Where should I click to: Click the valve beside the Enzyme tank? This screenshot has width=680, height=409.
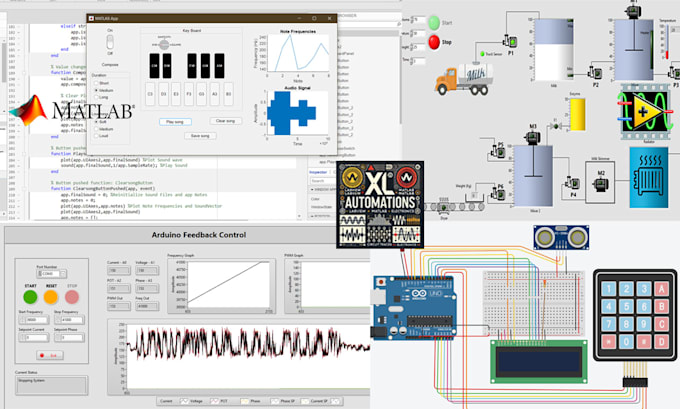click(x=556, y=126)
